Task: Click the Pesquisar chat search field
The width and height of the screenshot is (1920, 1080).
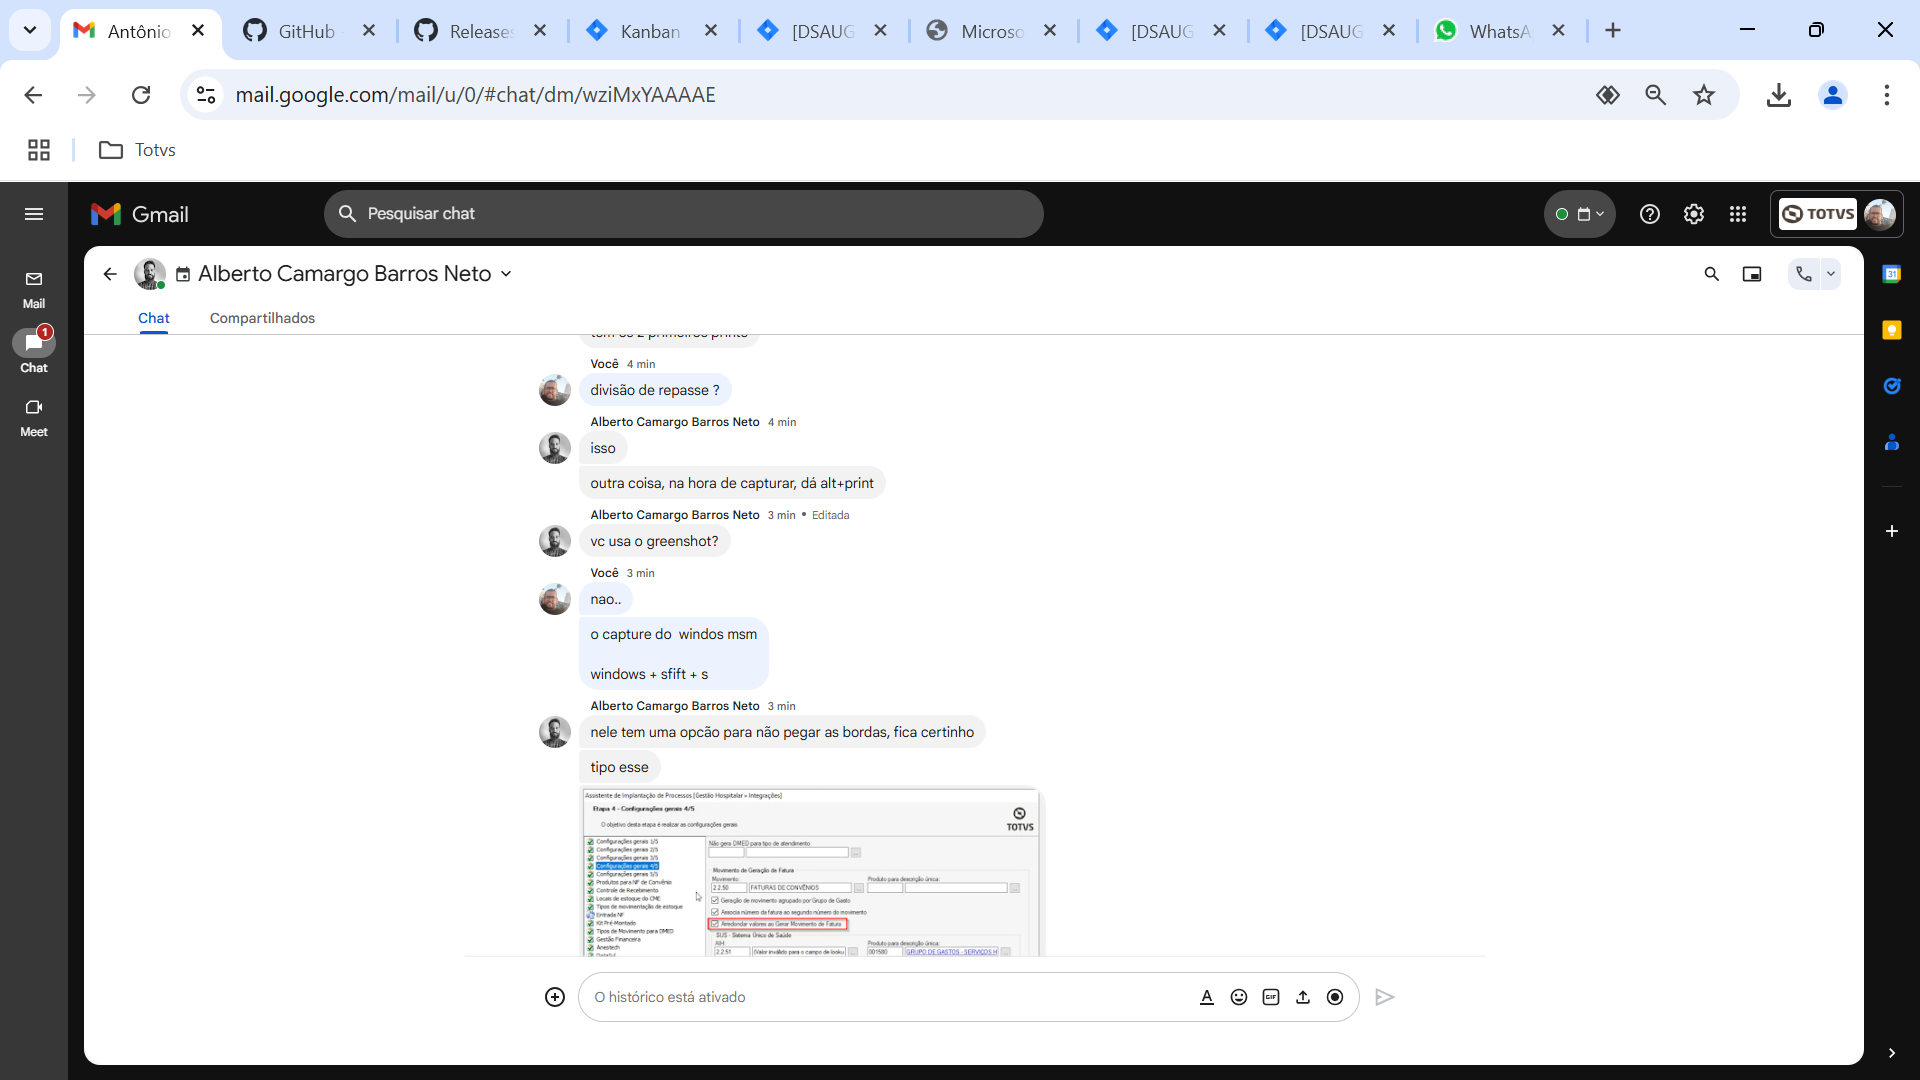Action: (x=684, y=214)
